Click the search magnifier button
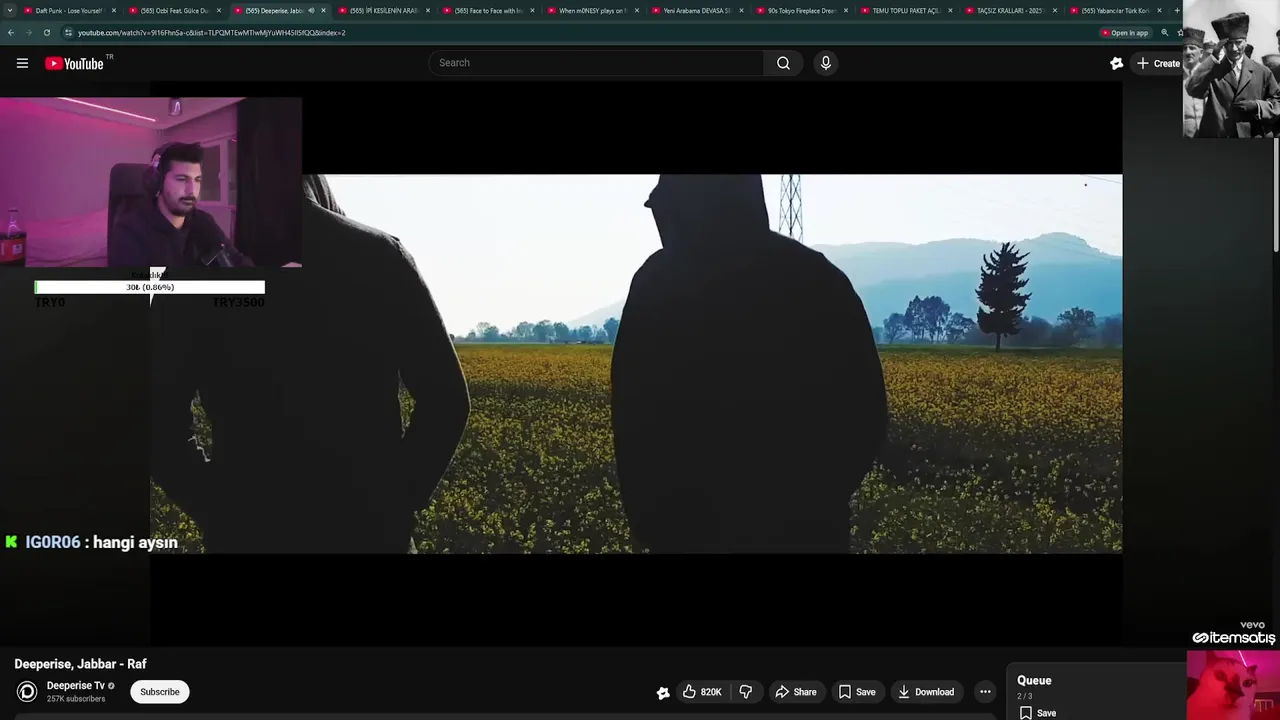Image resolution: width=1280 pixels, height=720 pixels. tap(783, 63)
